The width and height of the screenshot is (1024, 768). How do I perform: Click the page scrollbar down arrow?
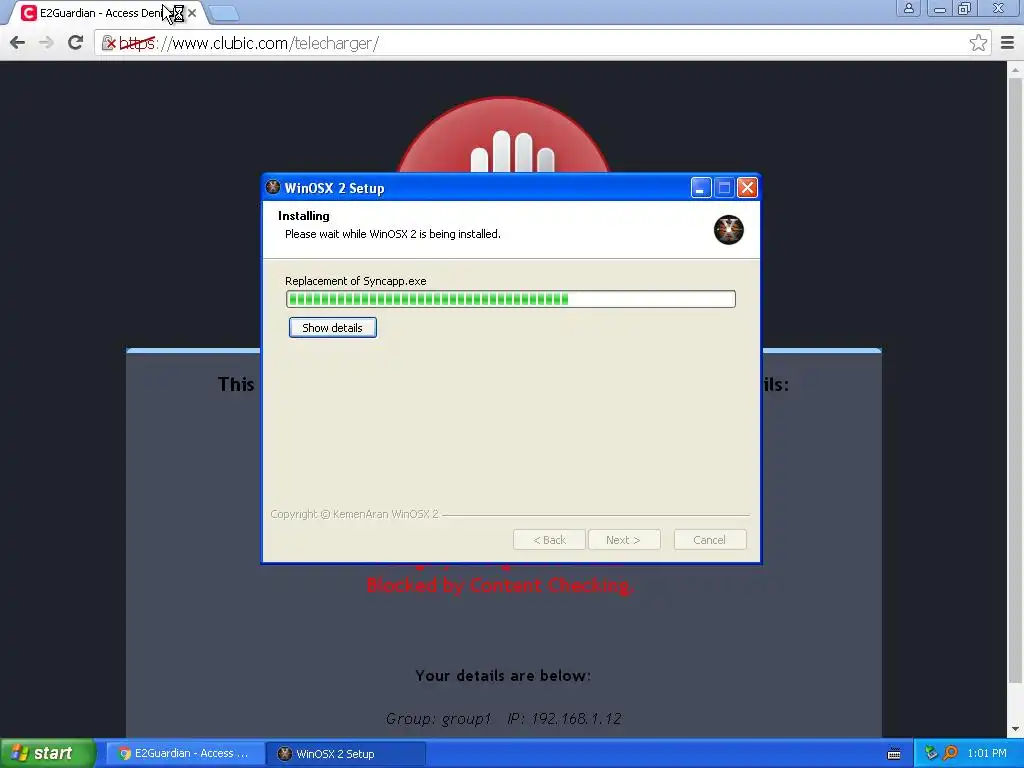pos(1015,729)
